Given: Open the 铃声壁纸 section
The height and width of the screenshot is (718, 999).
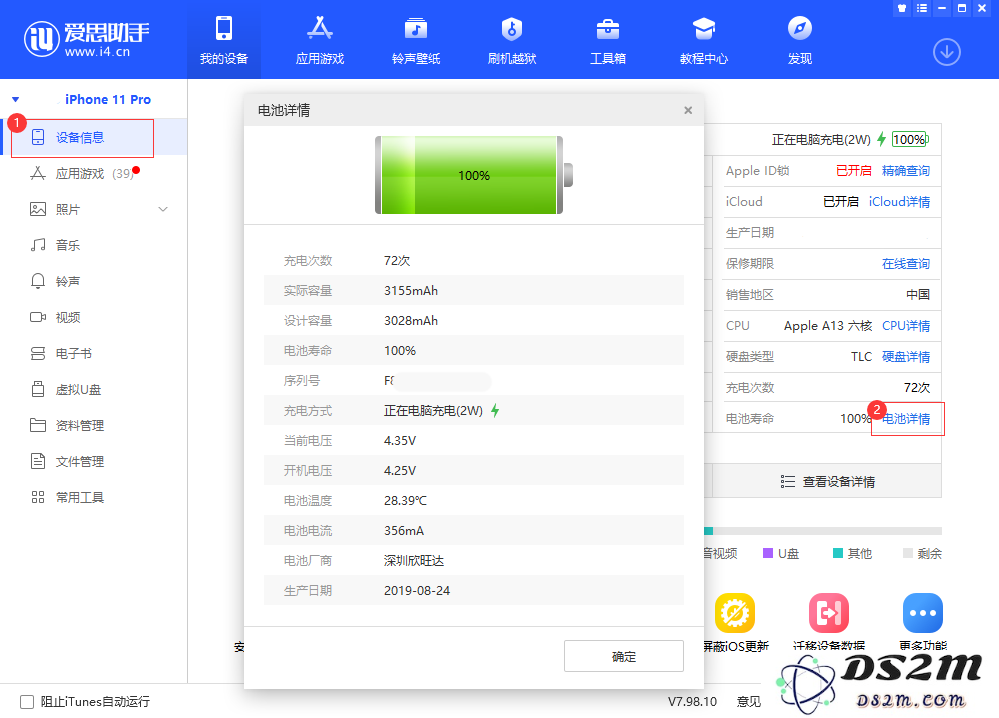Looking at the screenshot, I should click(416, 41).
